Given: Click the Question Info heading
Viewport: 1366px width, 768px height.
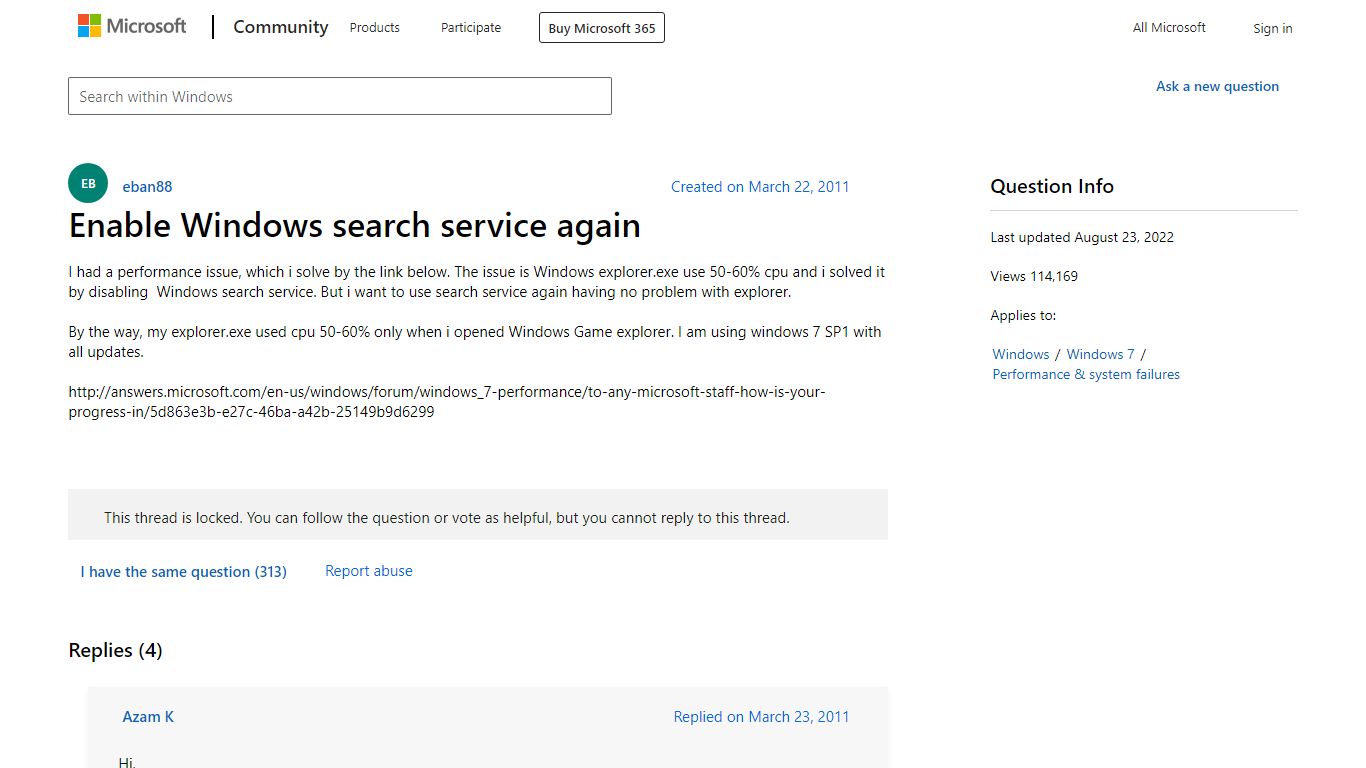Looking at the screenshot, I should coord(1052,186).
